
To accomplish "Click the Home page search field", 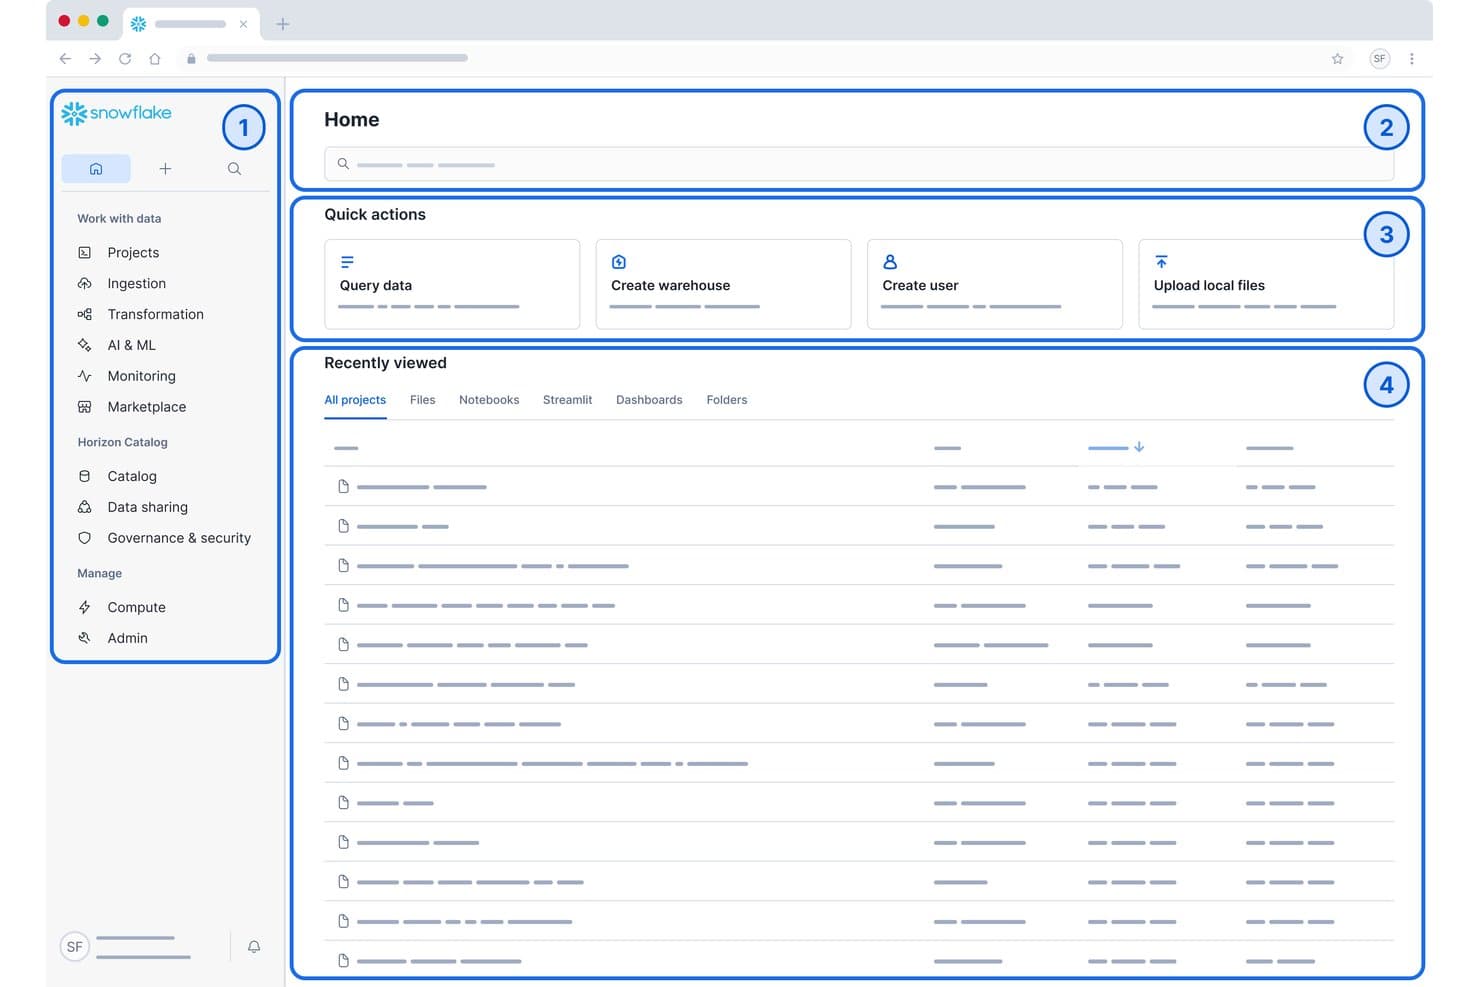I will coord(859,164).
